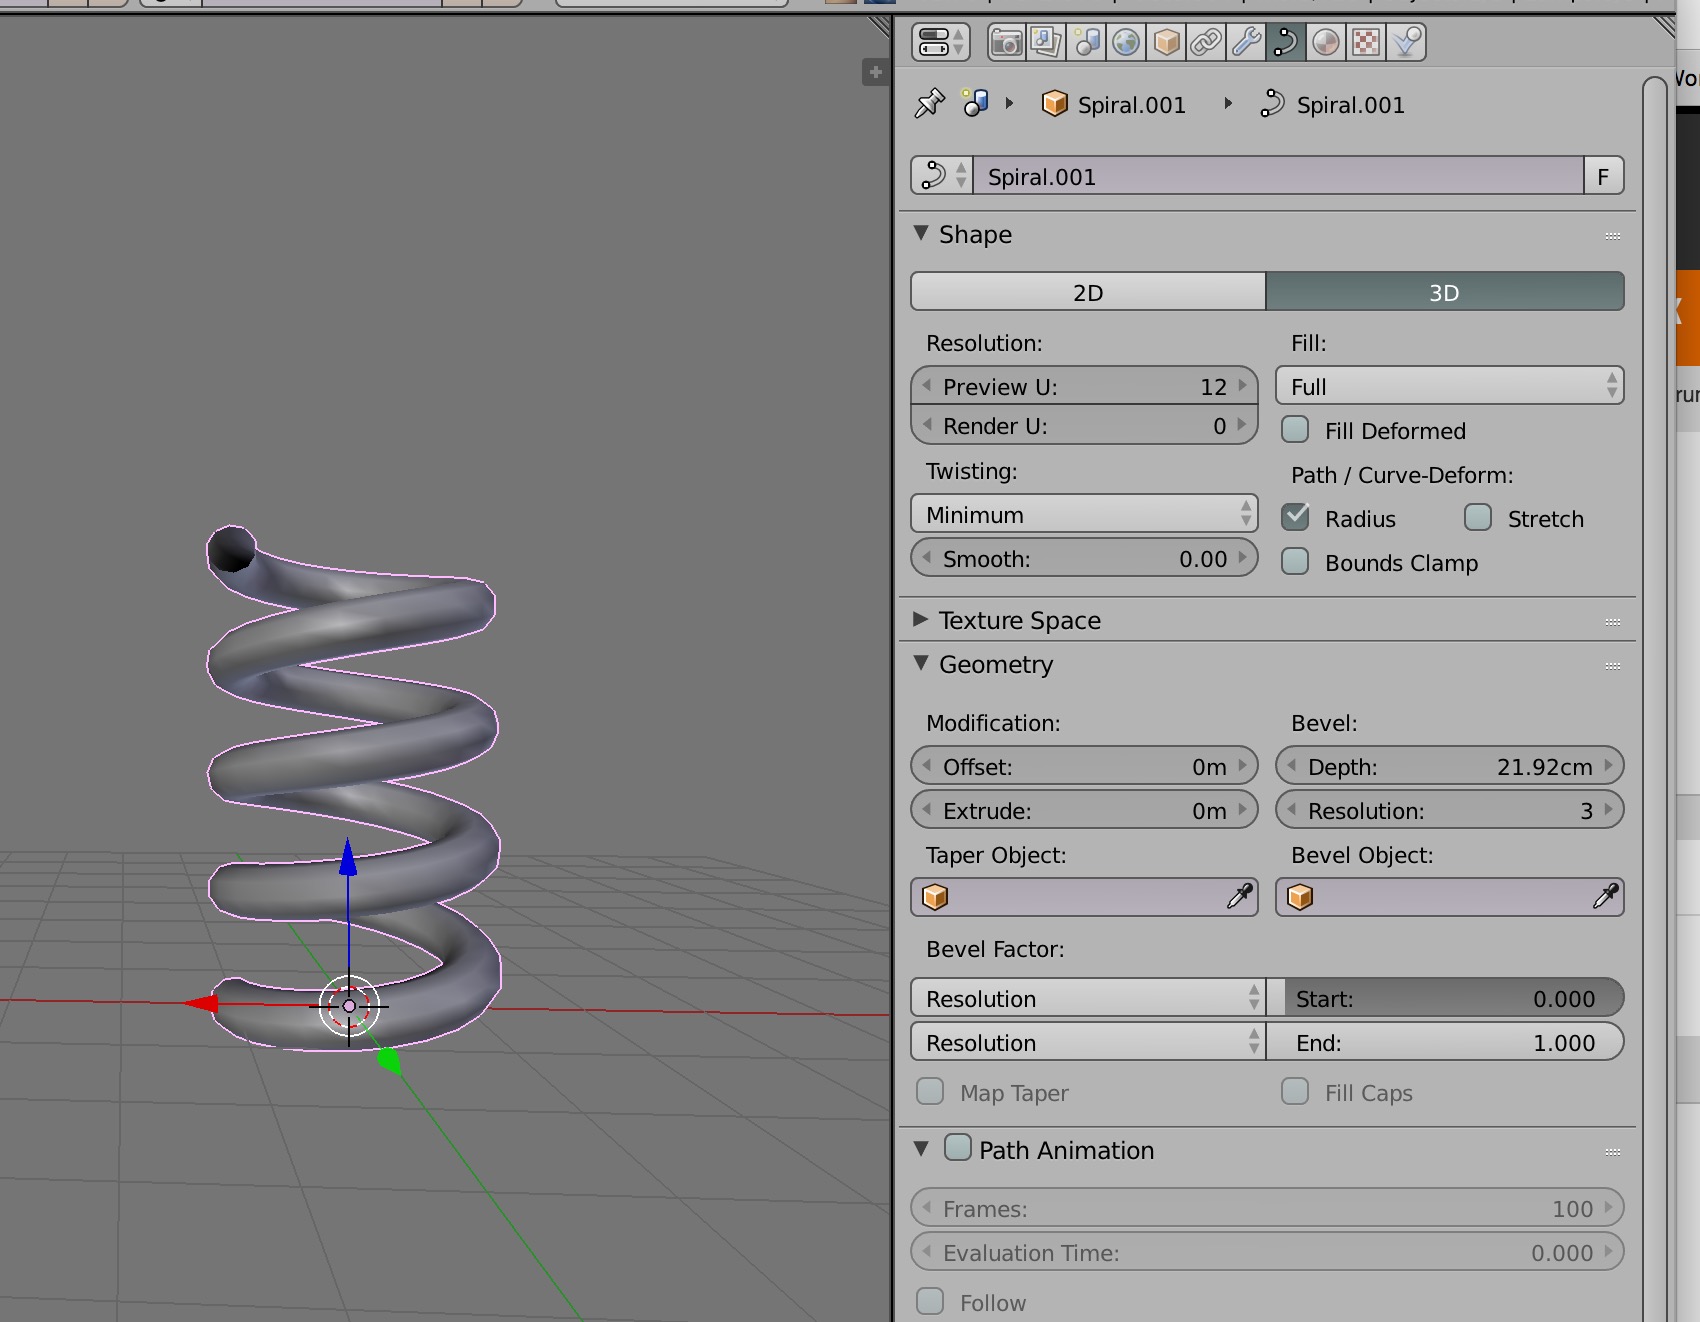Open the curve datablock browse menu
This screenshot has width=1700, height=1322.
[x=941, y=176]
